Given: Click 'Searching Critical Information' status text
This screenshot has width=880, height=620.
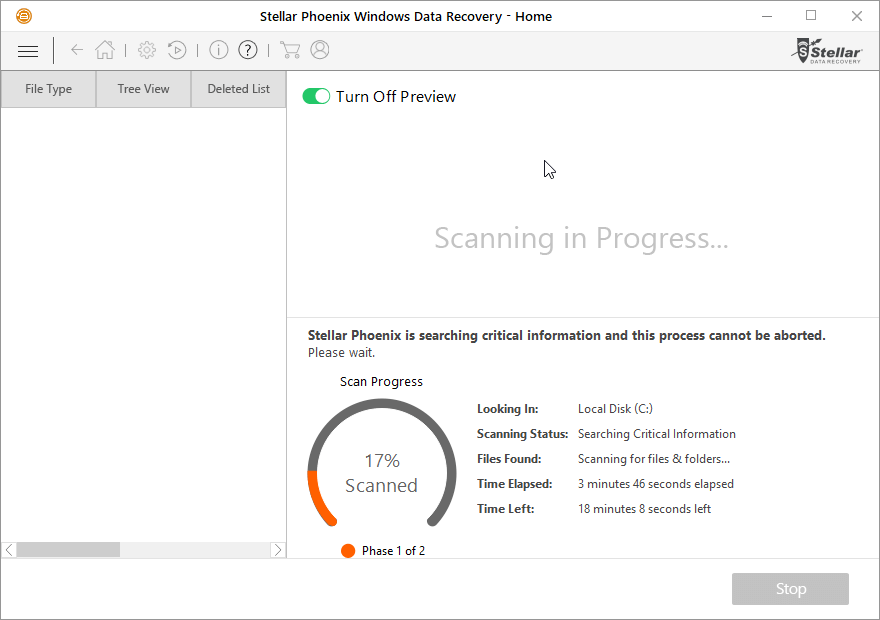Looking at the screenshot, I should (657, 434).
